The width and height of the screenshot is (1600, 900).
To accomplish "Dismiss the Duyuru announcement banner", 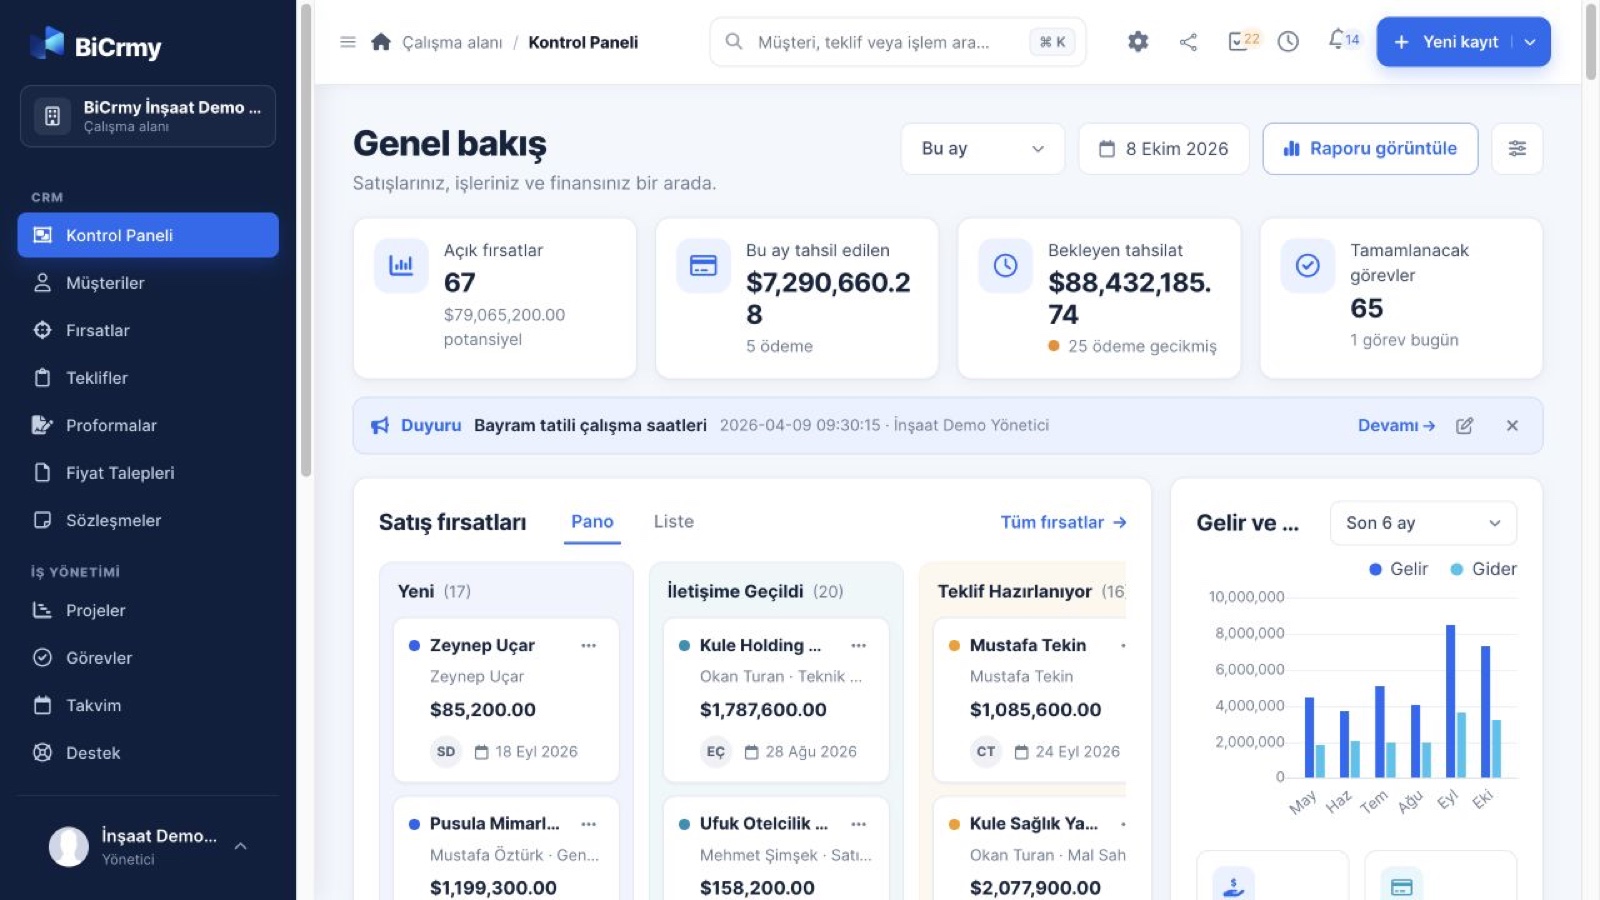I will coord(1512,426).
